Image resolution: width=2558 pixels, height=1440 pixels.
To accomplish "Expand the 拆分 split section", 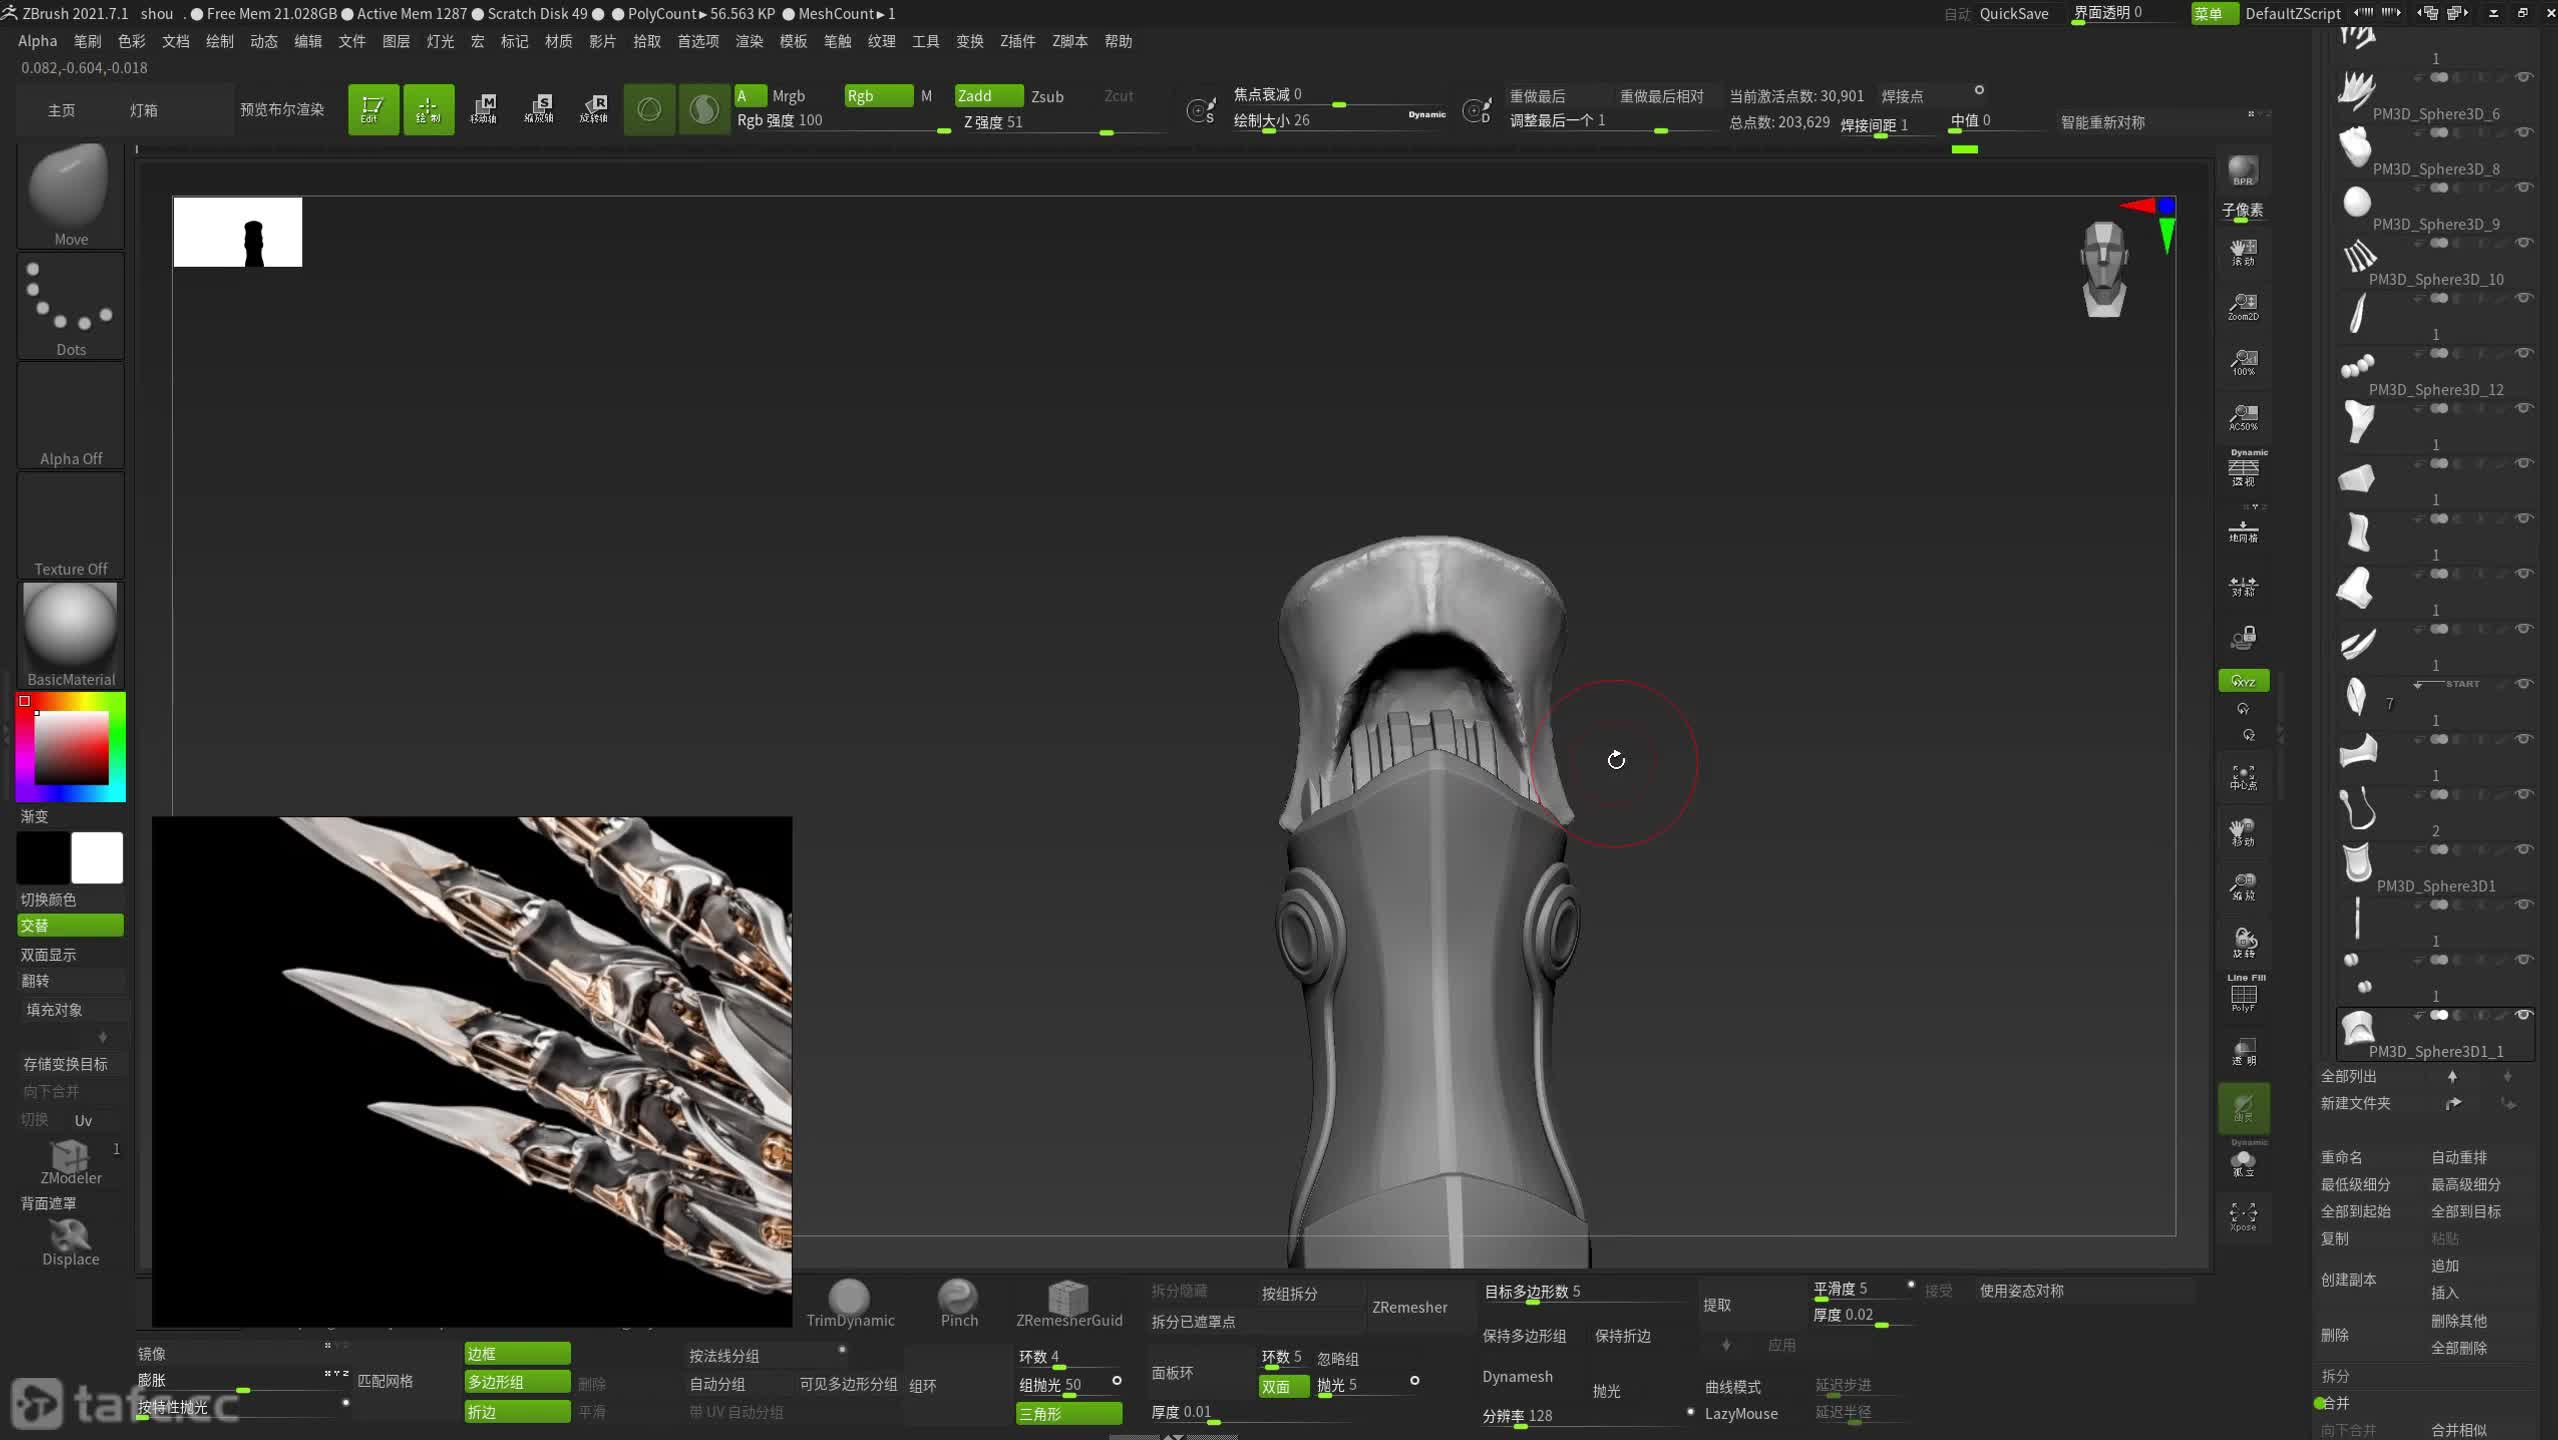I will pyautogui.click(x=2335, y=1375).
